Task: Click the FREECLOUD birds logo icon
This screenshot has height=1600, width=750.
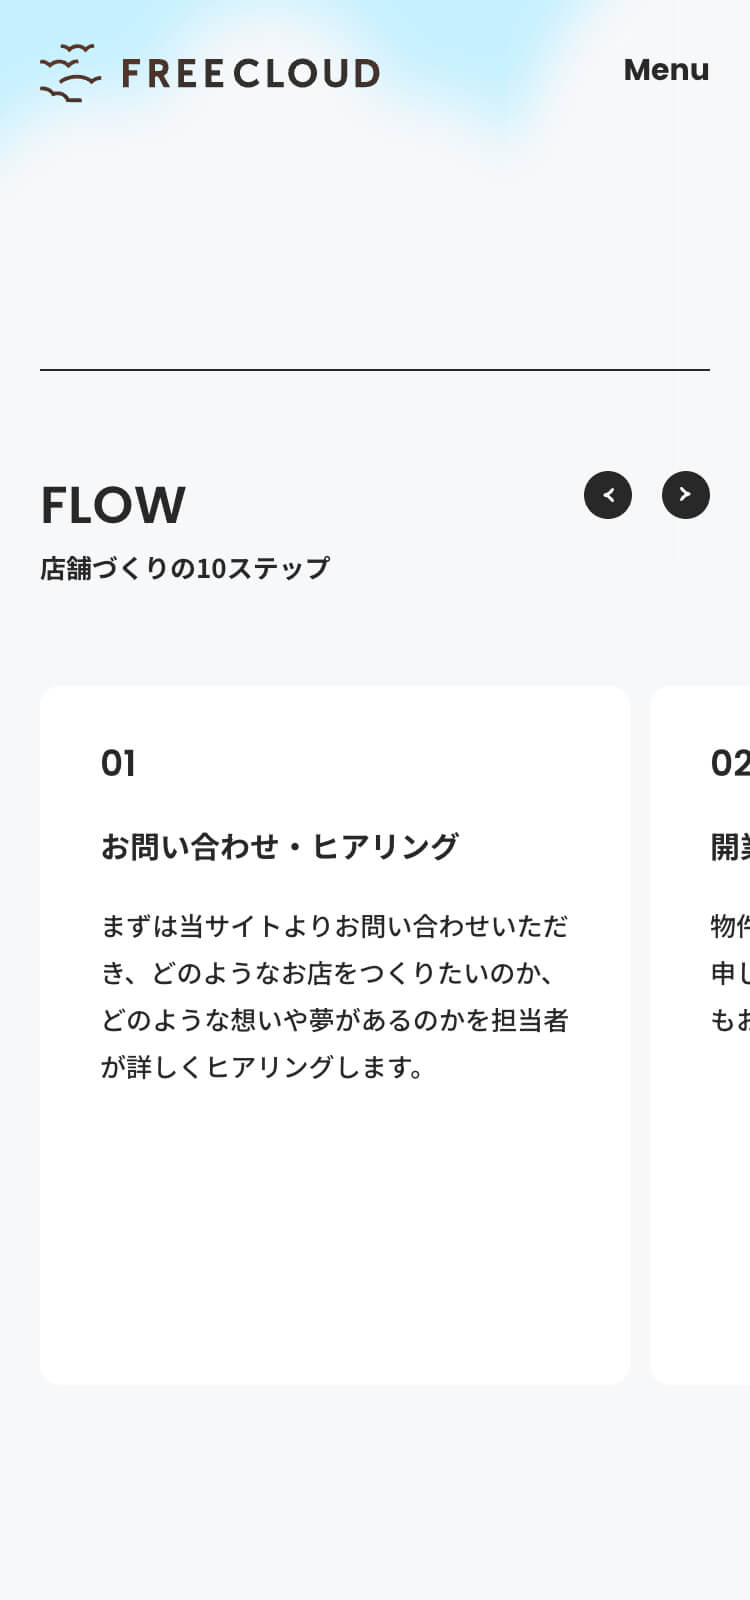Action: point(70,73)
